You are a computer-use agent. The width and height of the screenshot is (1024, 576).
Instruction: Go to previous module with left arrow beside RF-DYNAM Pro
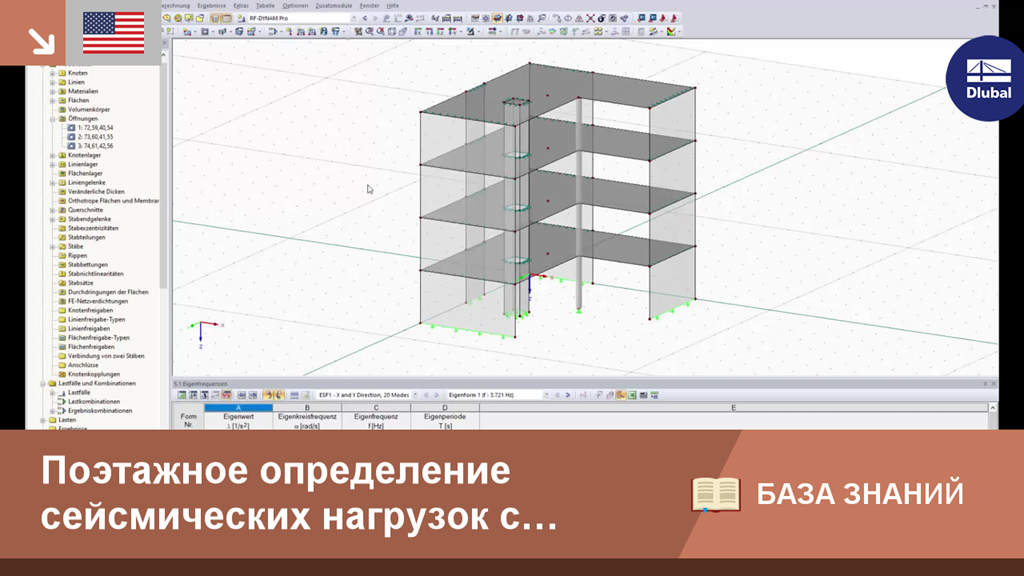point(364,18)
